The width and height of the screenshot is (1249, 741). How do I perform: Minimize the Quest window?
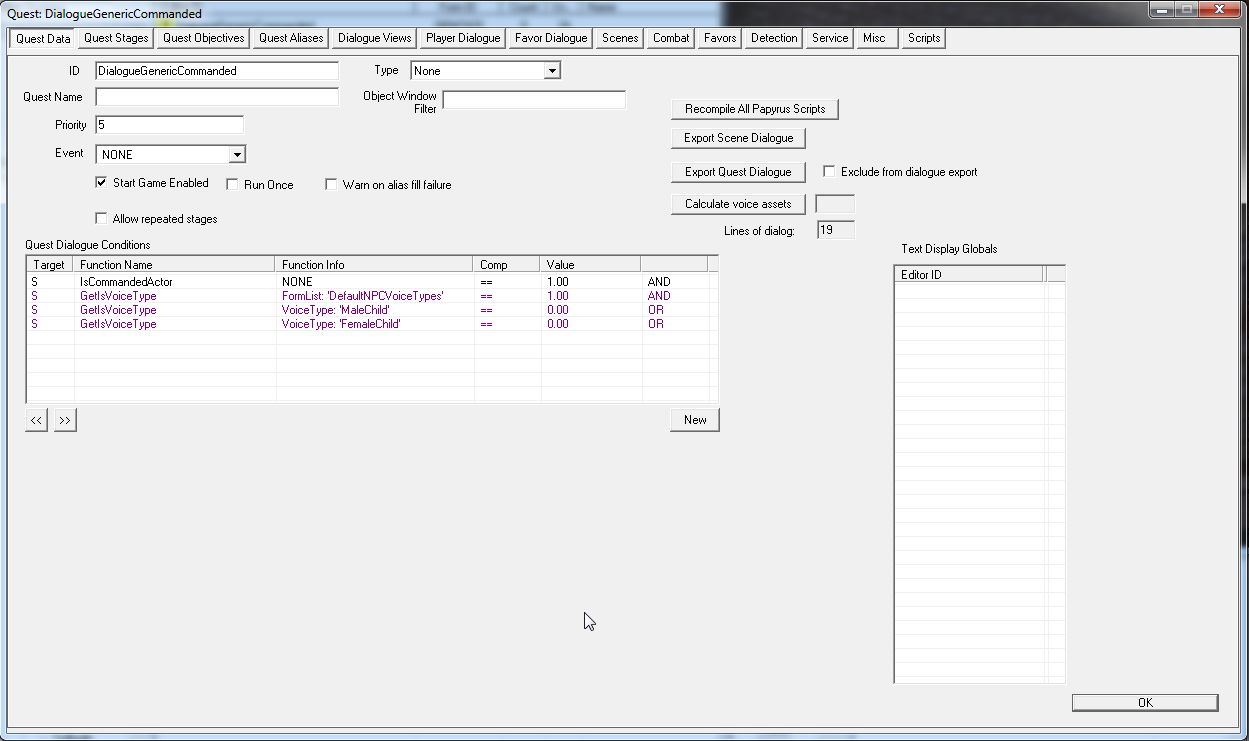1160,9
